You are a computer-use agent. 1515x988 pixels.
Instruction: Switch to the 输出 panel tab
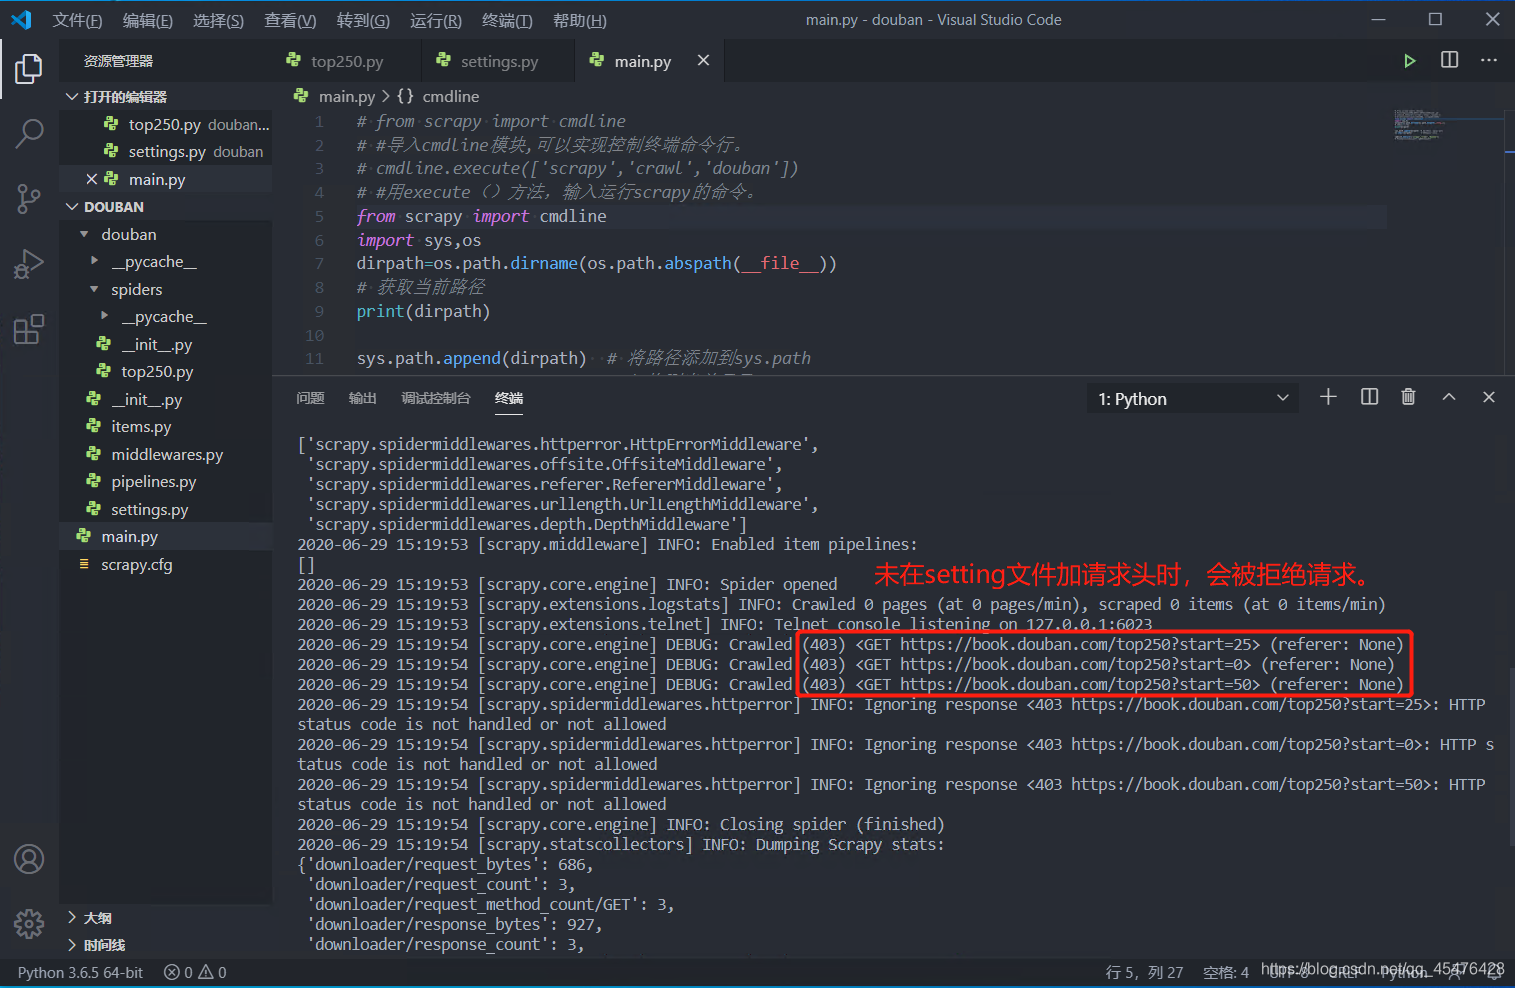pyautogui.click(x=362, y=398)
